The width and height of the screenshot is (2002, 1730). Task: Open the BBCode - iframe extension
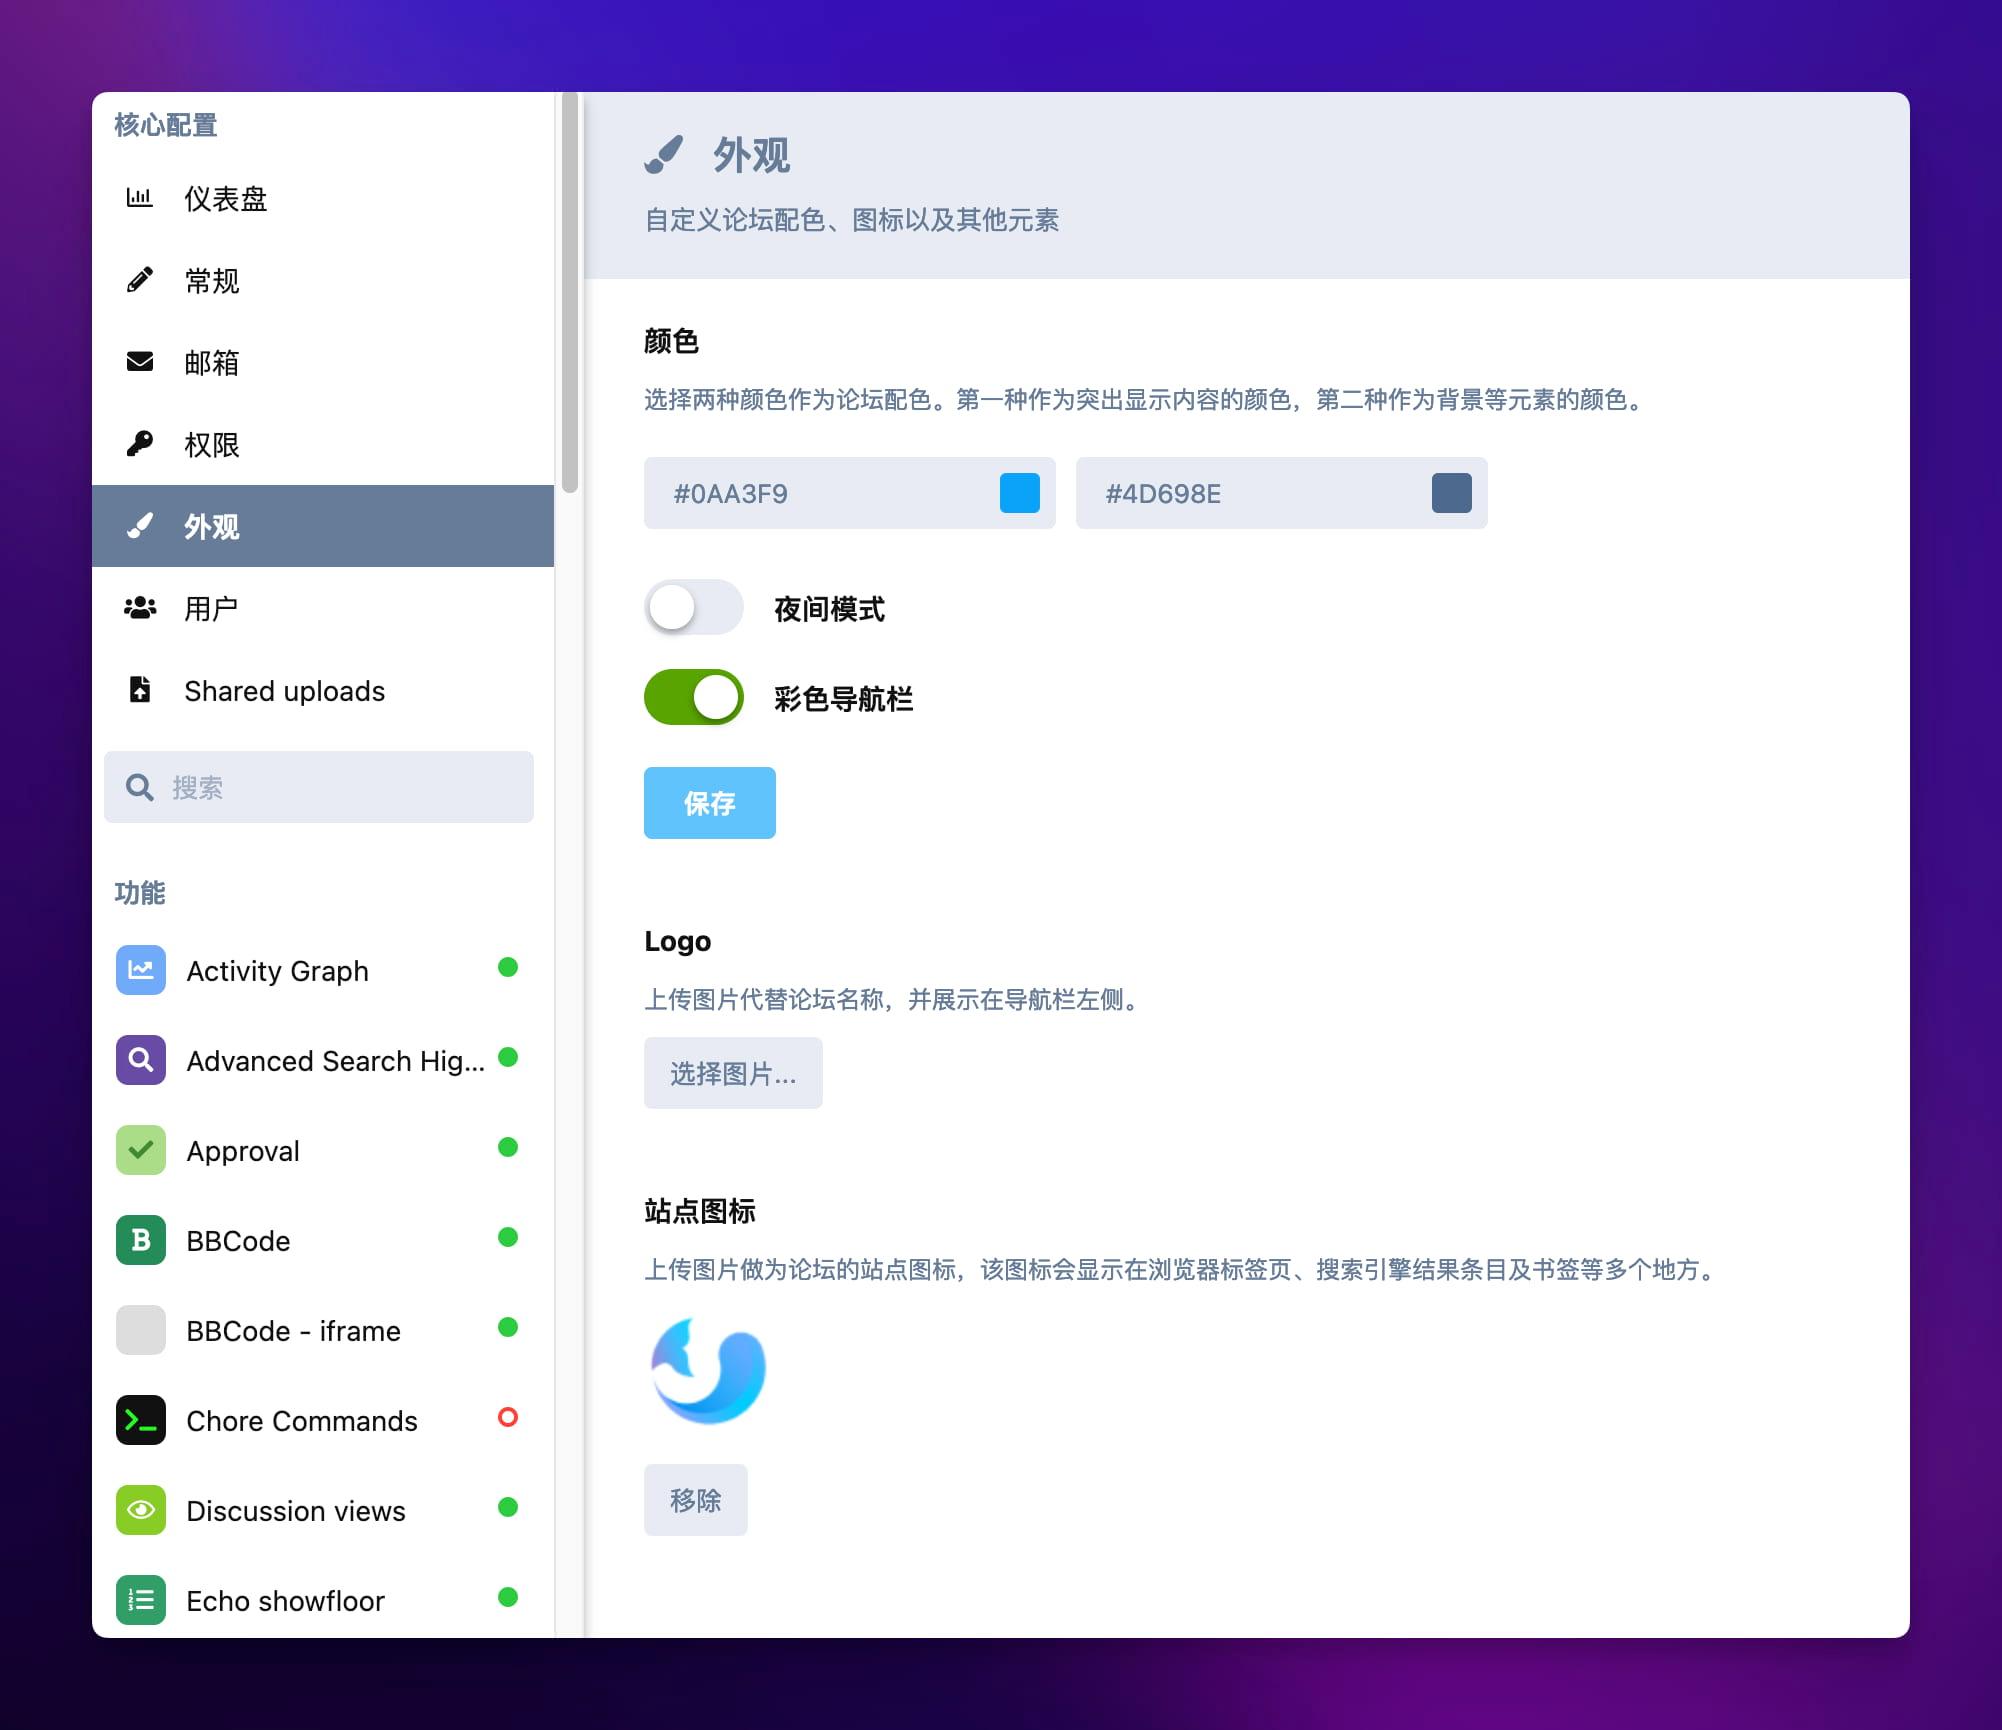[323, 1330]
